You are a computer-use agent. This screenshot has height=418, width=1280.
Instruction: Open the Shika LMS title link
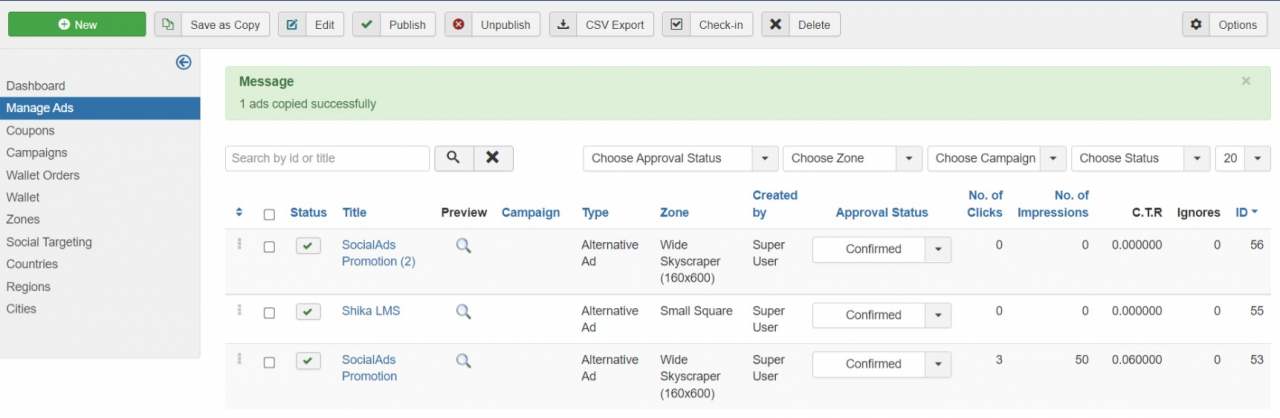(x=370, y=311)
